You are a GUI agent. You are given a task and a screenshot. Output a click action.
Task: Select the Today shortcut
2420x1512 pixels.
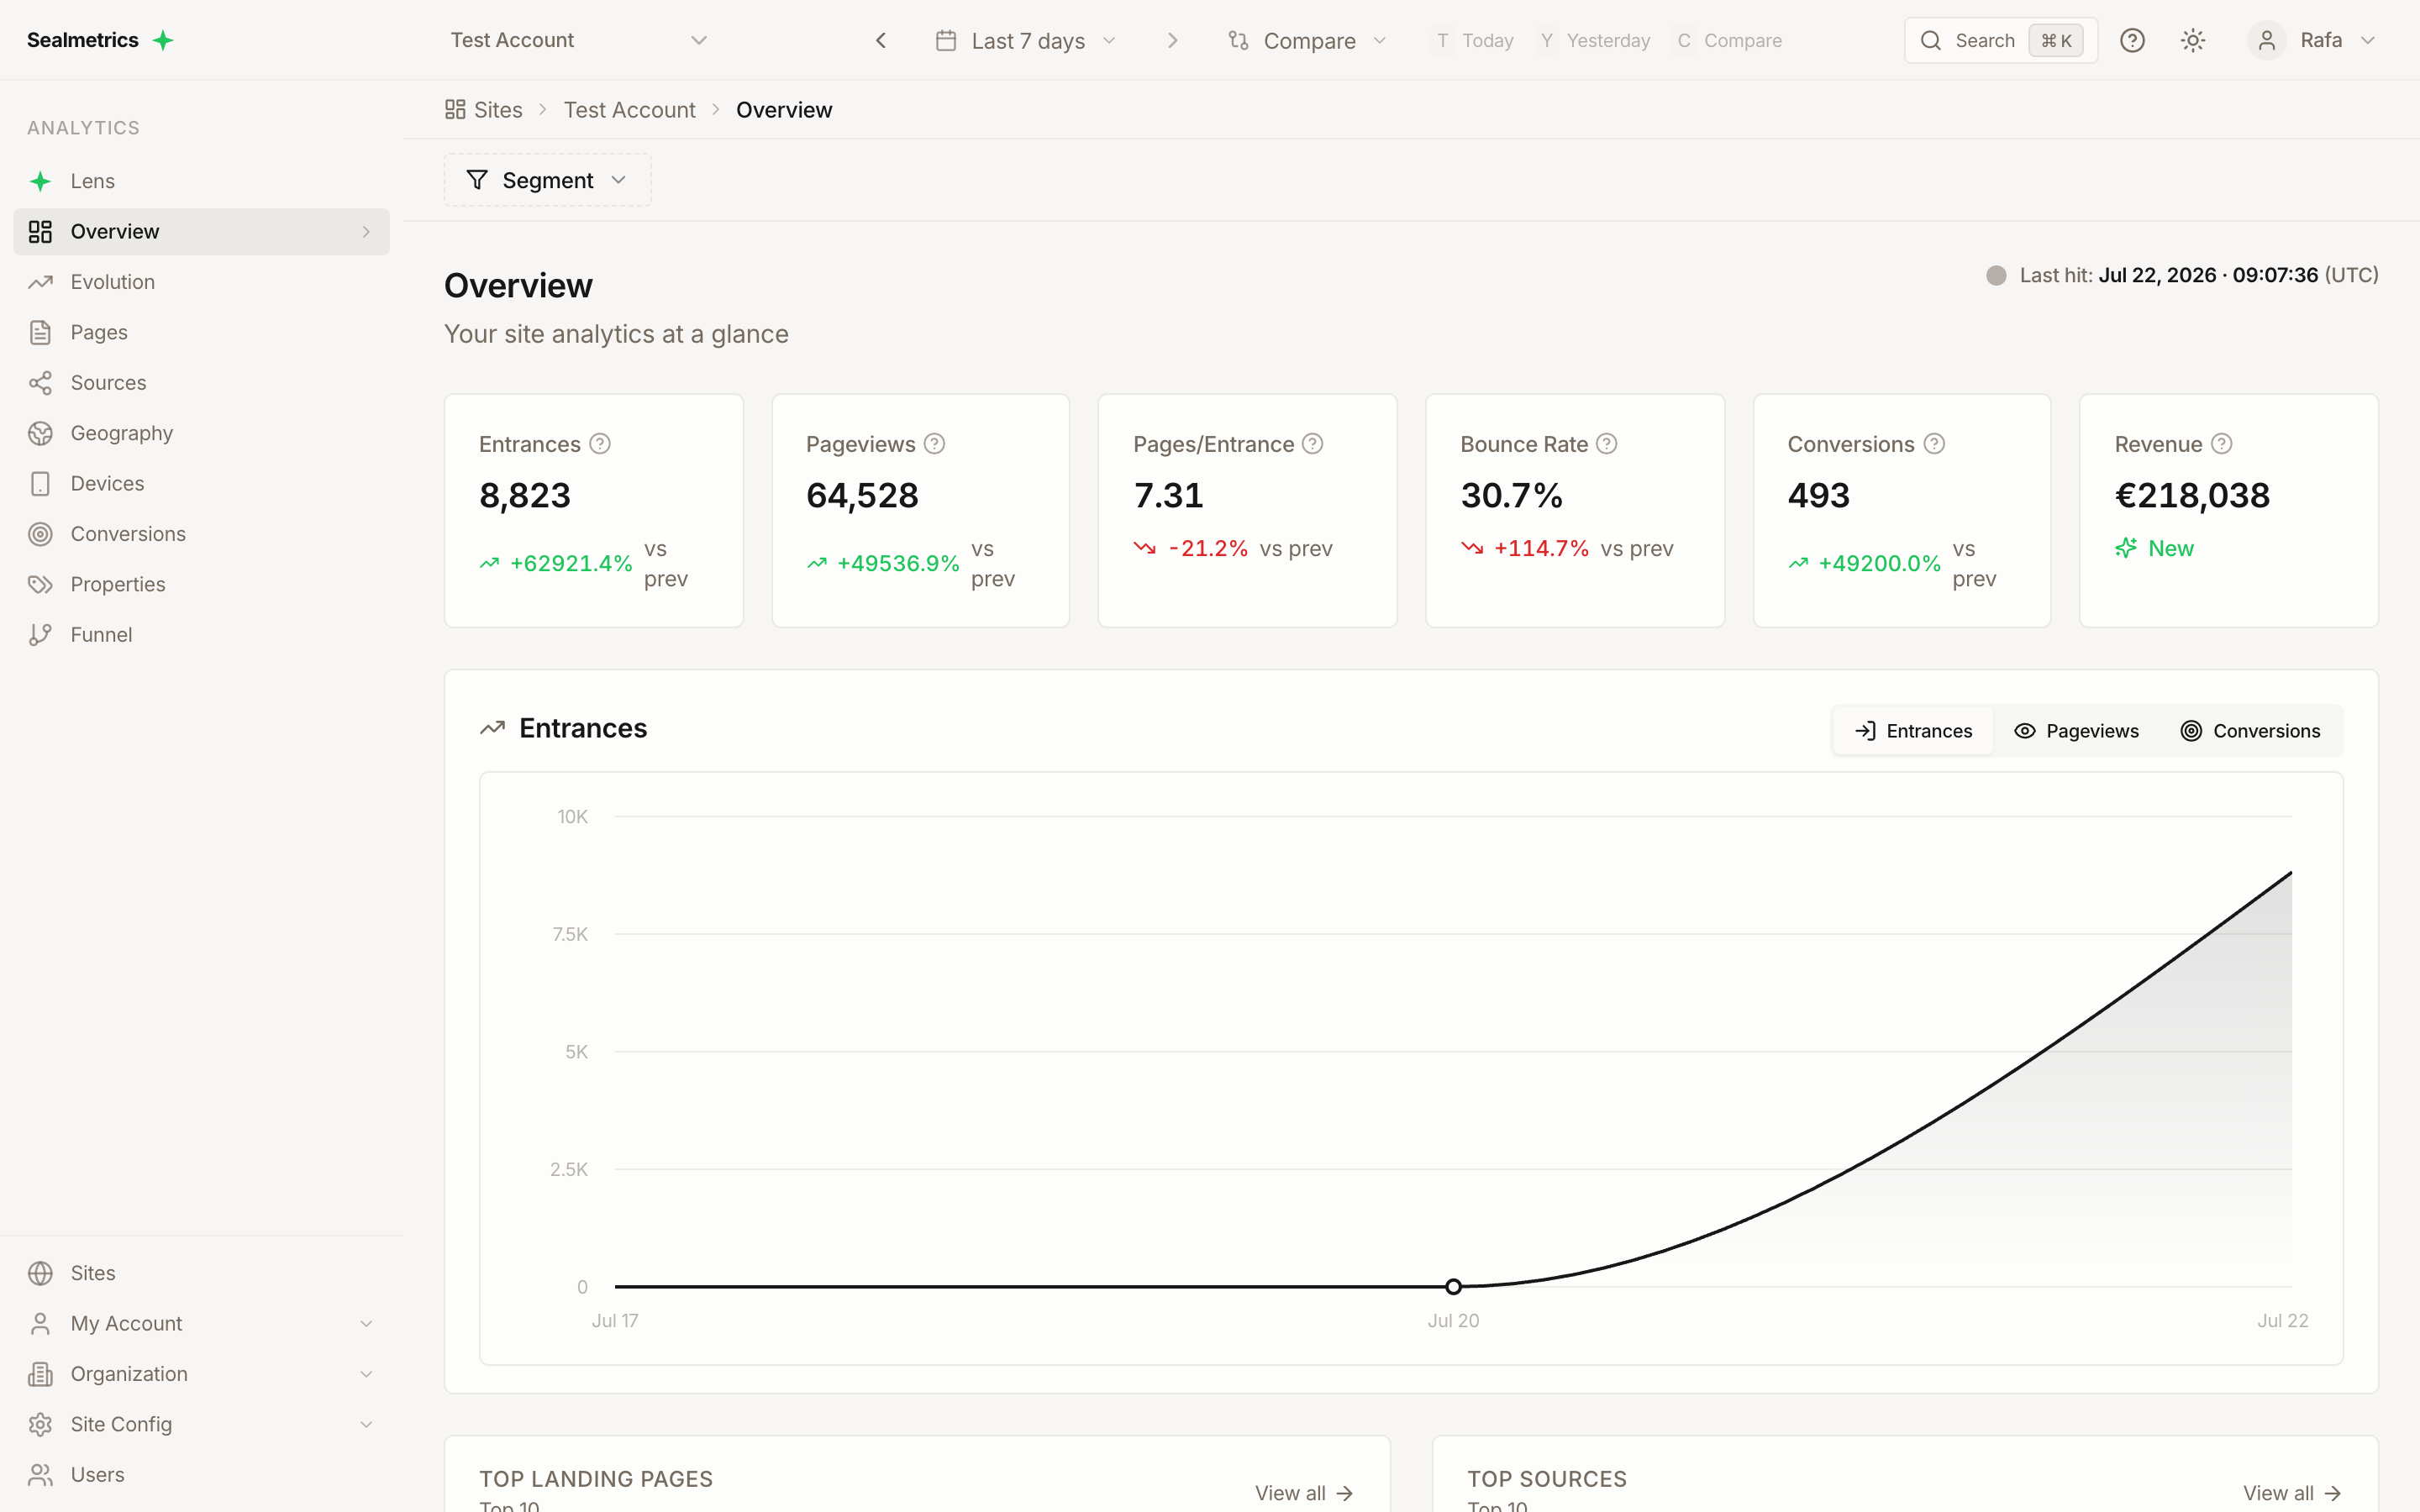pyautogui.click(x=1475, y=40)
